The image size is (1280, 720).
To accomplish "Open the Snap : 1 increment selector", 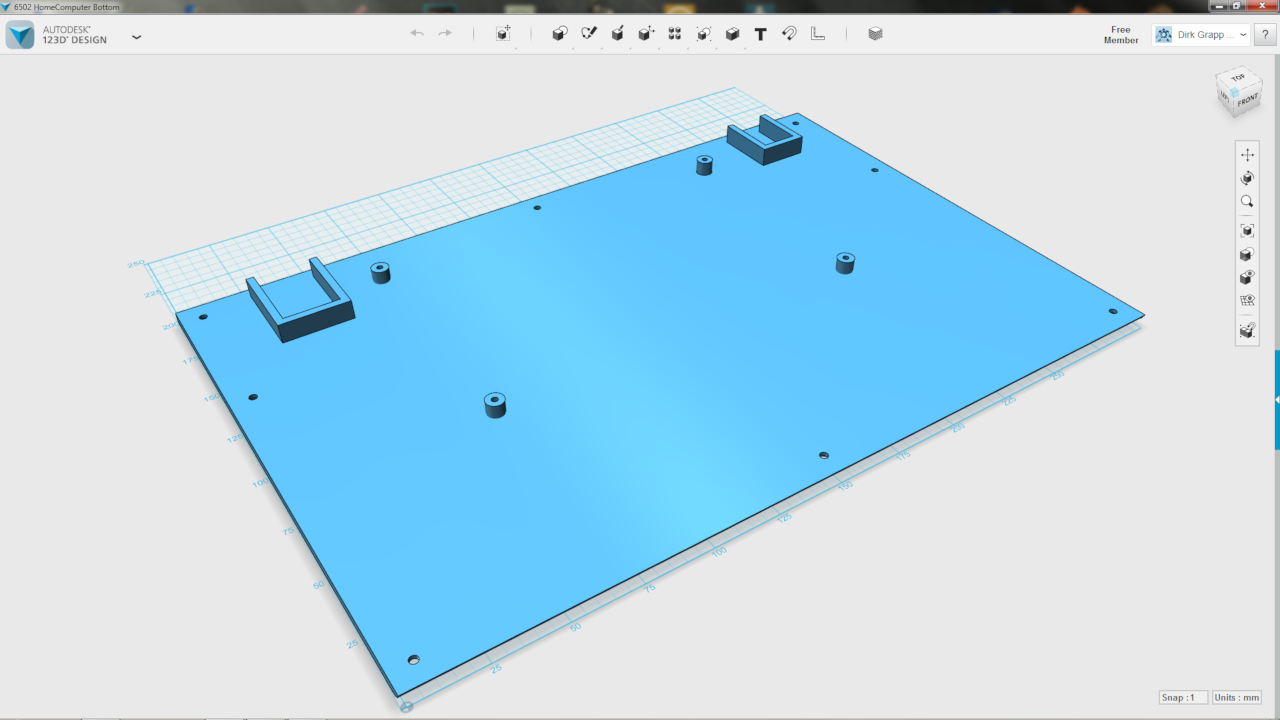I will pyautogui.click(x=1183, y=697).
